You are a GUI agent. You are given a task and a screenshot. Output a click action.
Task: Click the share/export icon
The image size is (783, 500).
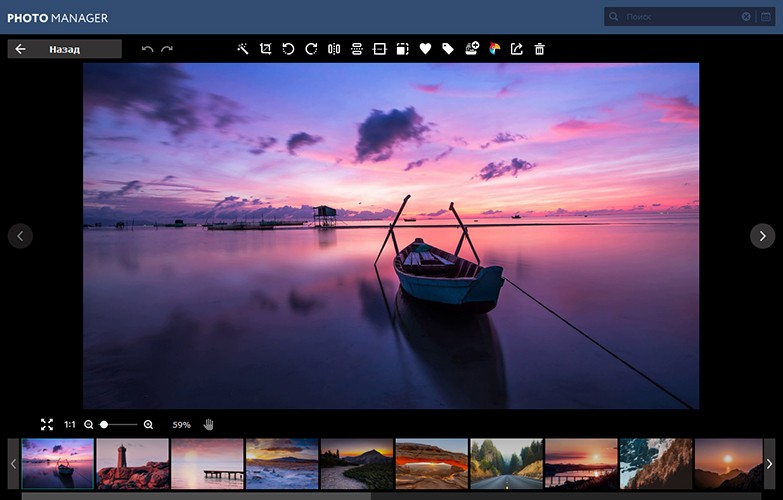click(516, 48)
